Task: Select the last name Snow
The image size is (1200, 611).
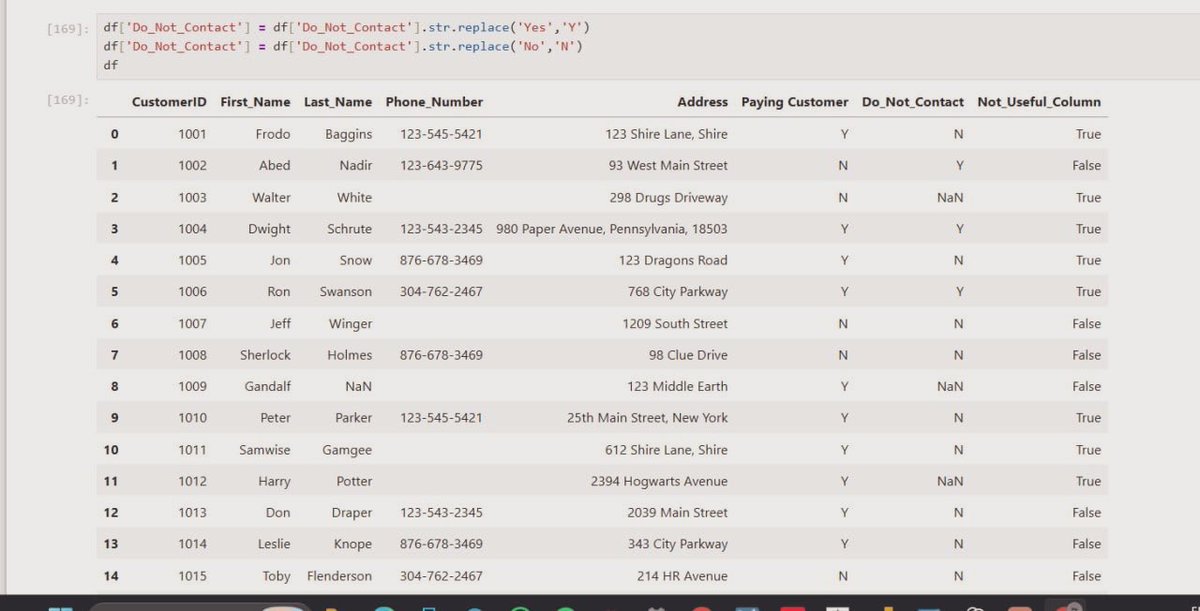Action: pos(355,260)
